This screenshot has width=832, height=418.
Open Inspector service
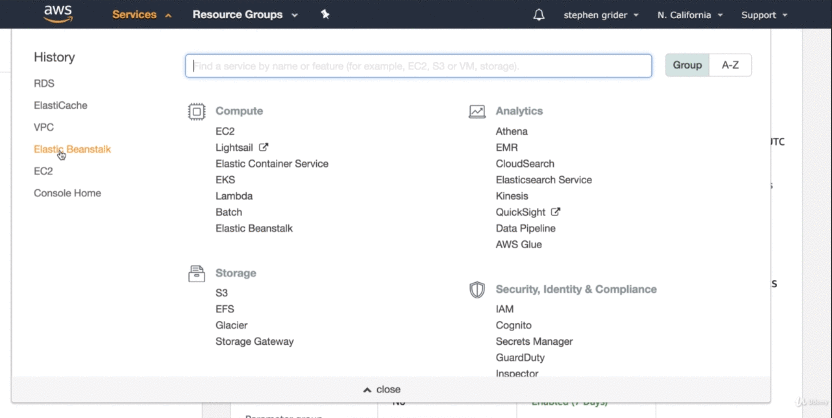pyautogui.click(x=517, y=373)
